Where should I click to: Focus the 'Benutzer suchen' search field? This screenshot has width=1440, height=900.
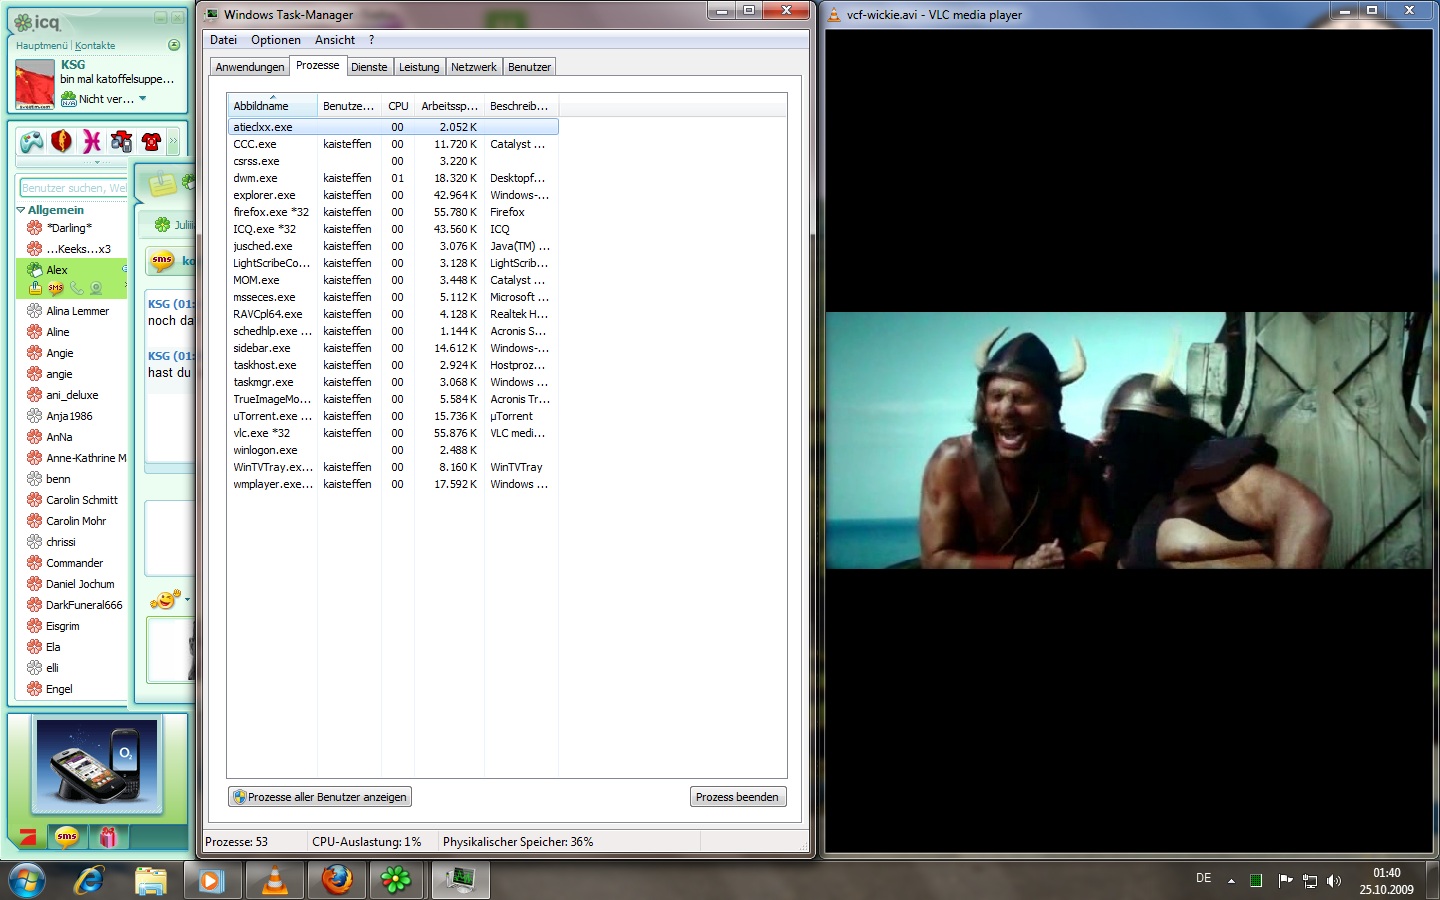(73, 187)
